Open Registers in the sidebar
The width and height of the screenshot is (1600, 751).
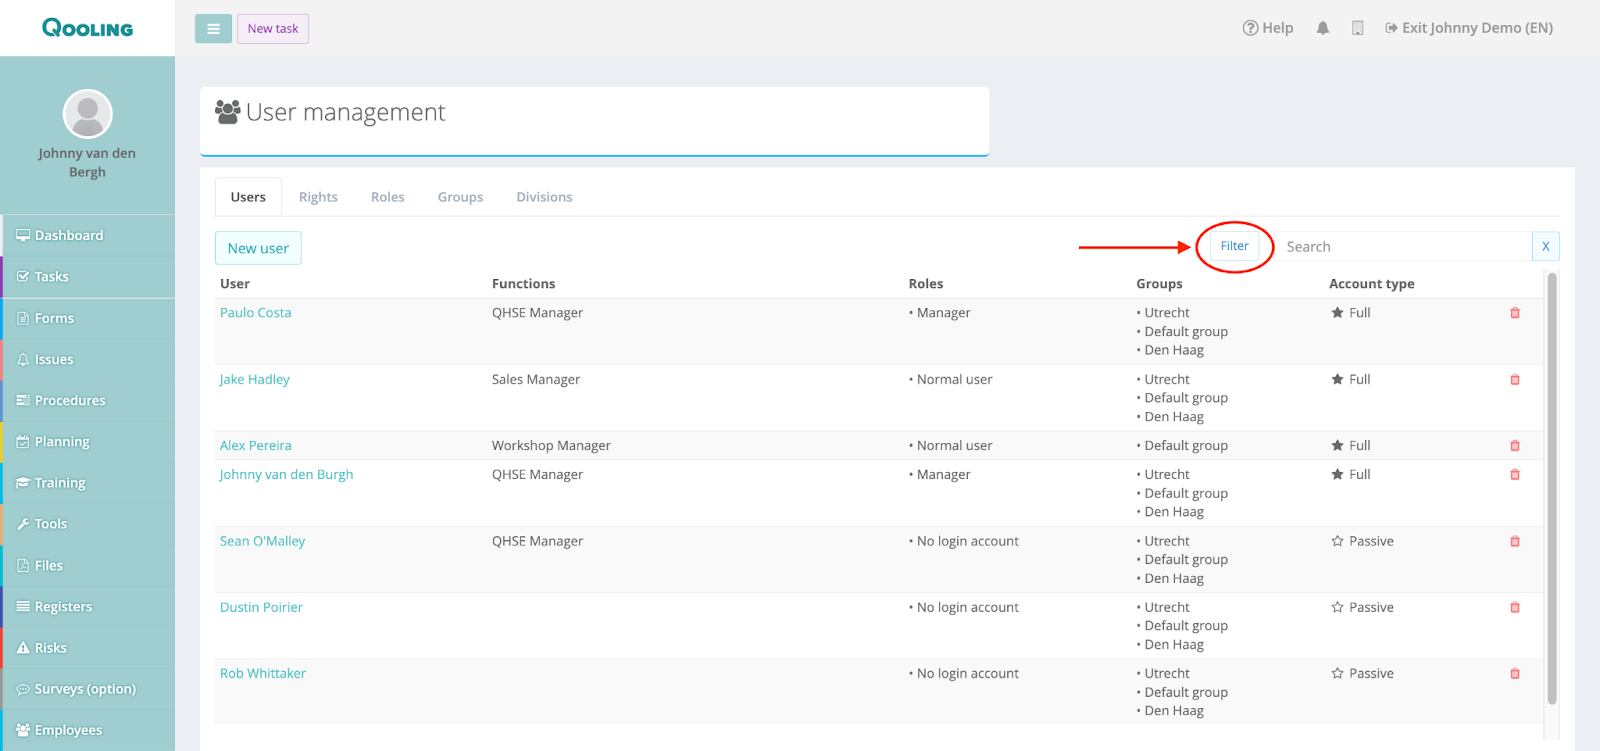88,607
